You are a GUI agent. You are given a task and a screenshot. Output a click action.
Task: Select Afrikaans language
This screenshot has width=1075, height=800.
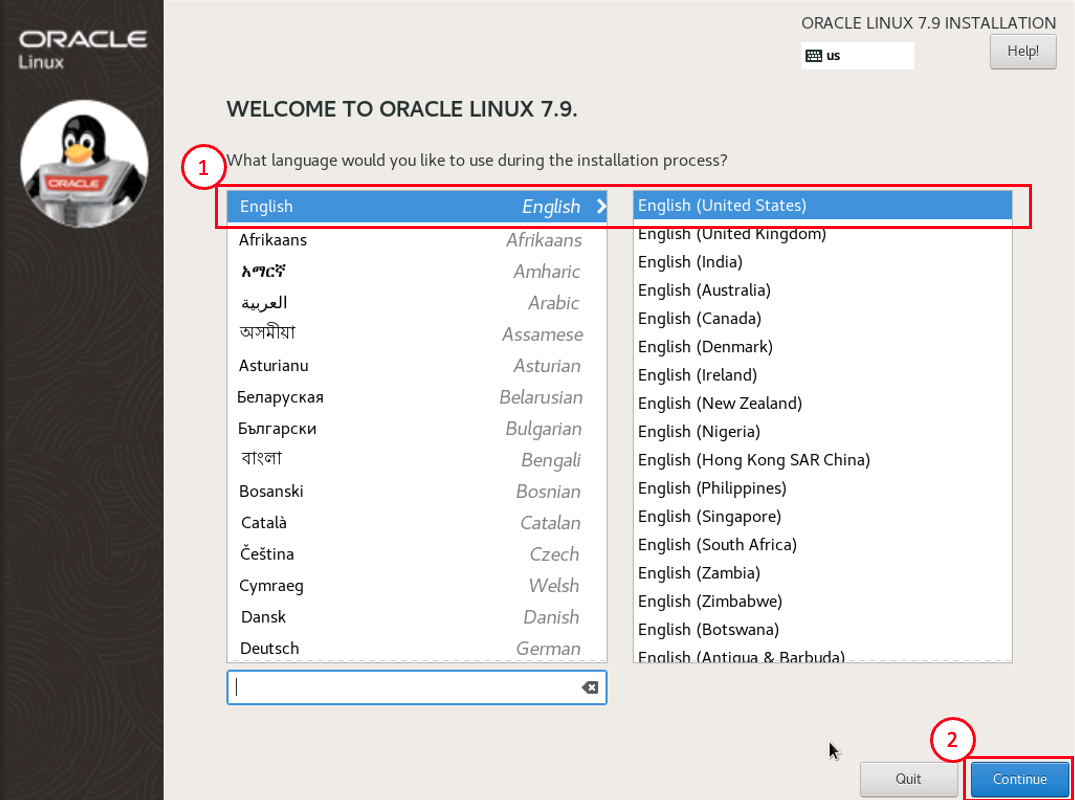point(417,240)
